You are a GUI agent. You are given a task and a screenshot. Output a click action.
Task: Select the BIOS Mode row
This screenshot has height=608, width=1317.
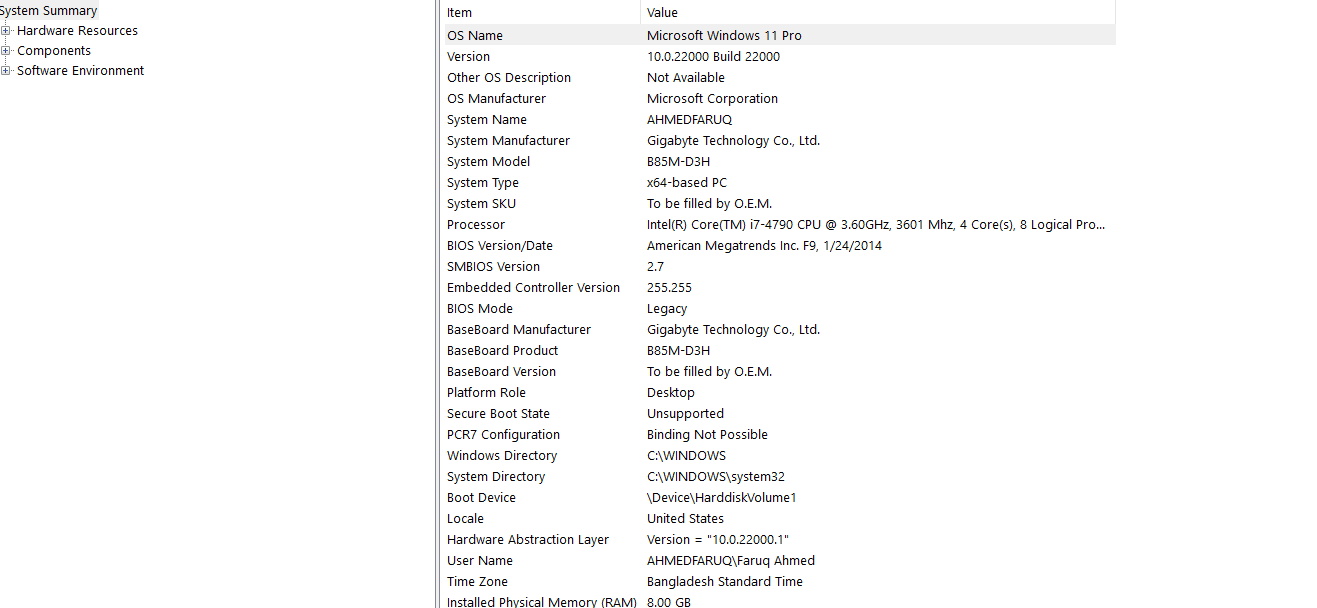(x=778, y=309)
